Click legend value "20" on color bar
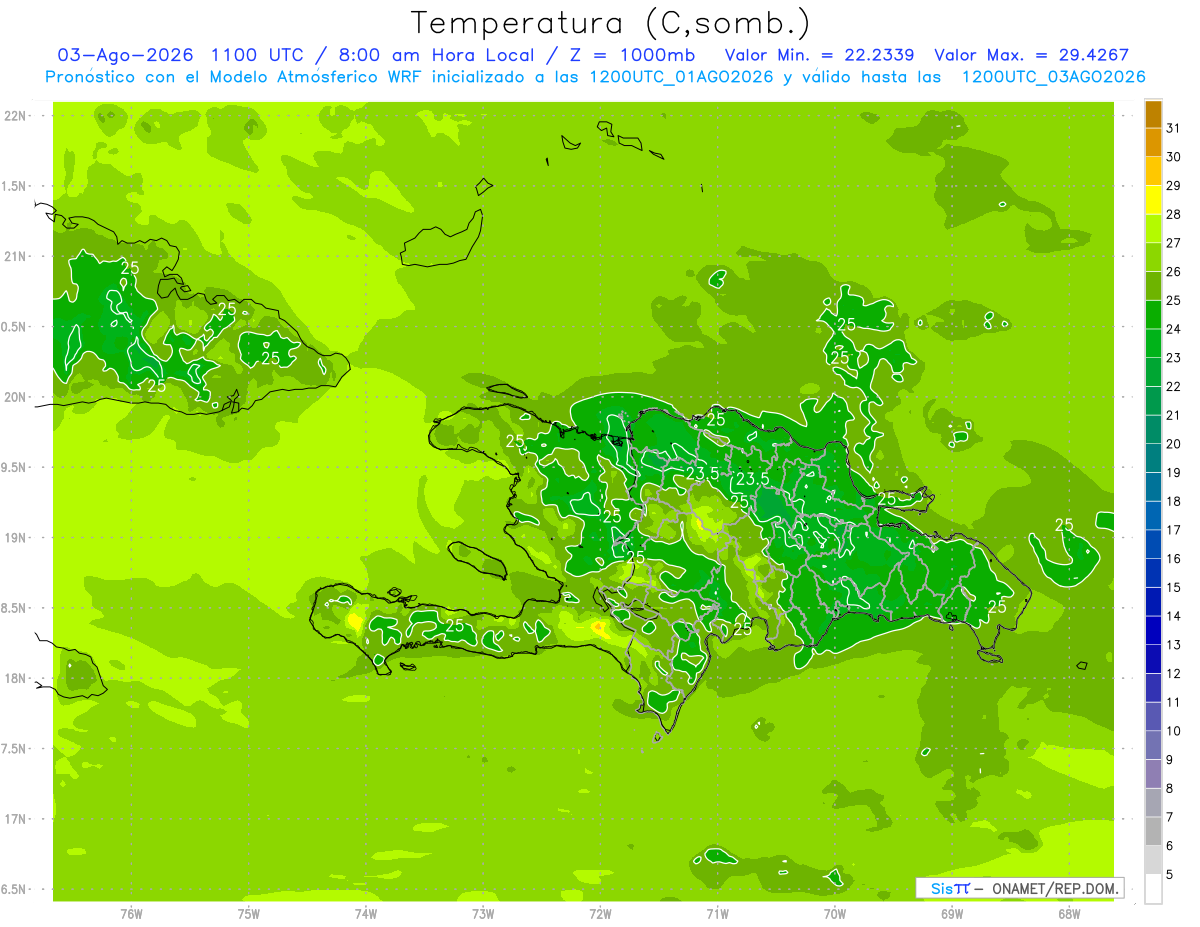The width and height of the screenshot is (1200, 927). tap(1173, 444)
